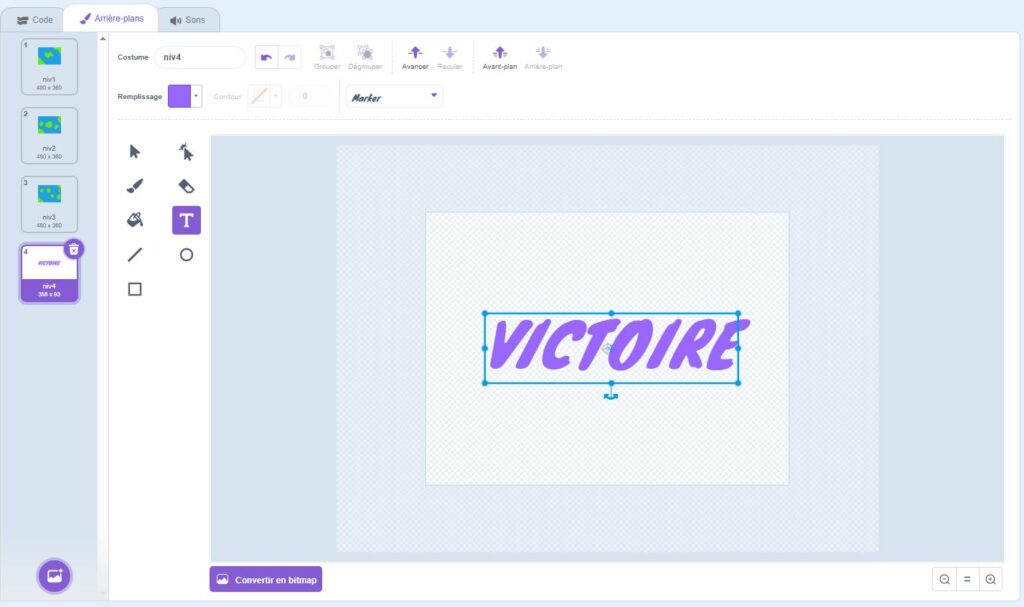Select the Reshape tool
The image size is (1024, 607).
(x=186, y=152)
